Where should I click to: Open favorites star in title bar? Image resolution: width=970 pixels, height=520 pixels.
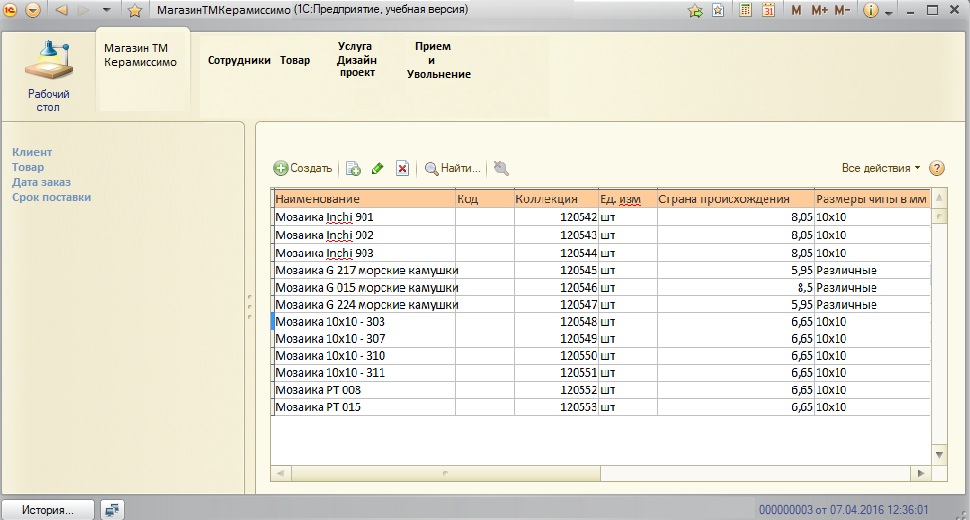[134, 11]
